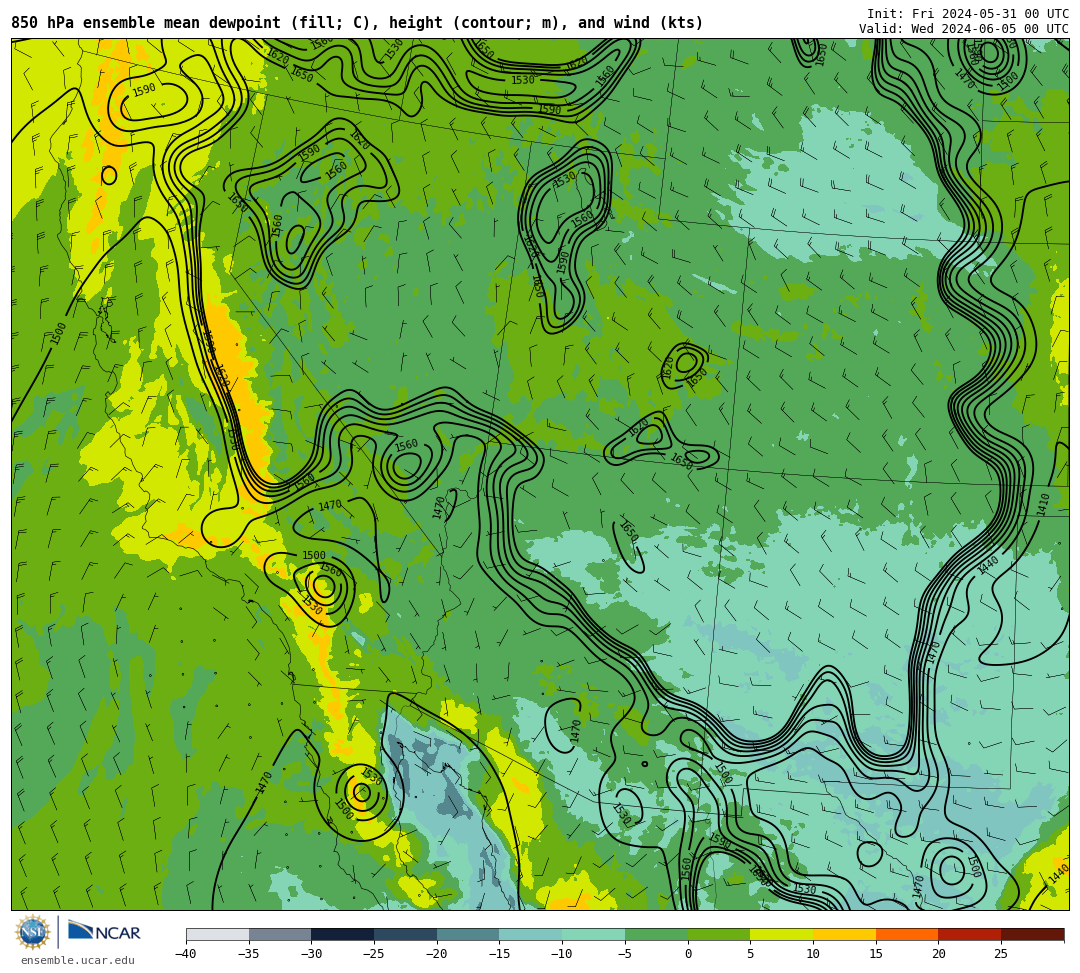Image resolution: width=1080 pixels, height=973 pixels.
Task: Click the dark red 20 to 25 swatch
Action: pos(969,934)
